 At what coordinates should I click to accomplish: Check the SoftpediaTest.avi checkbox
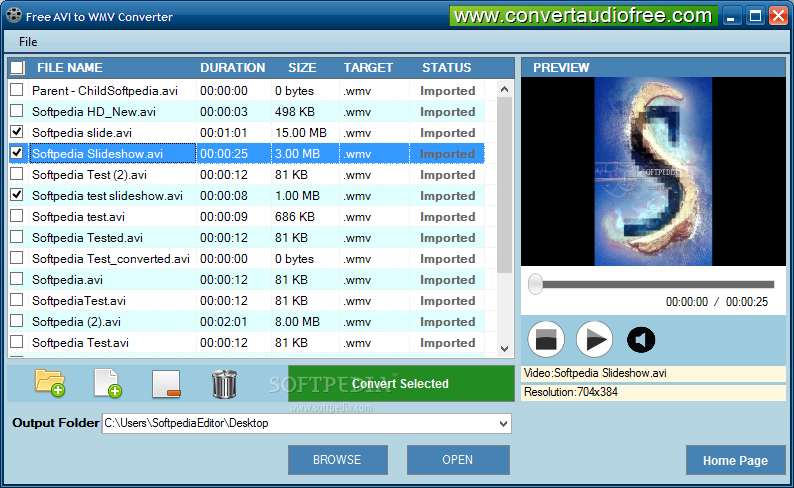(17, 300)
